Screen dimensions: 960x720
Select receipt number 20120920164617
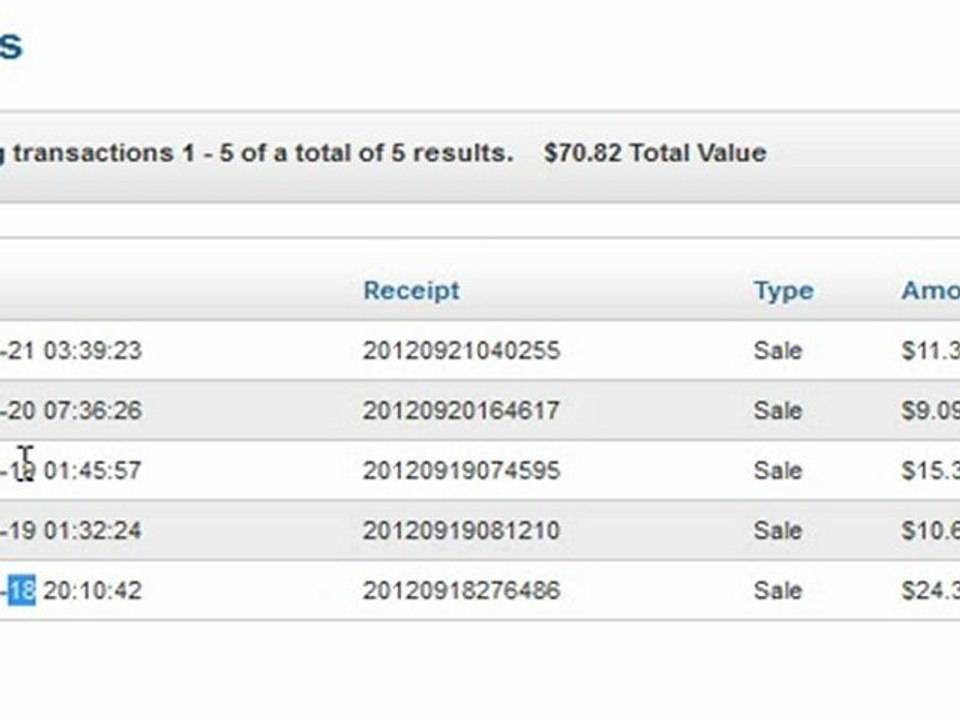point(461,410)
